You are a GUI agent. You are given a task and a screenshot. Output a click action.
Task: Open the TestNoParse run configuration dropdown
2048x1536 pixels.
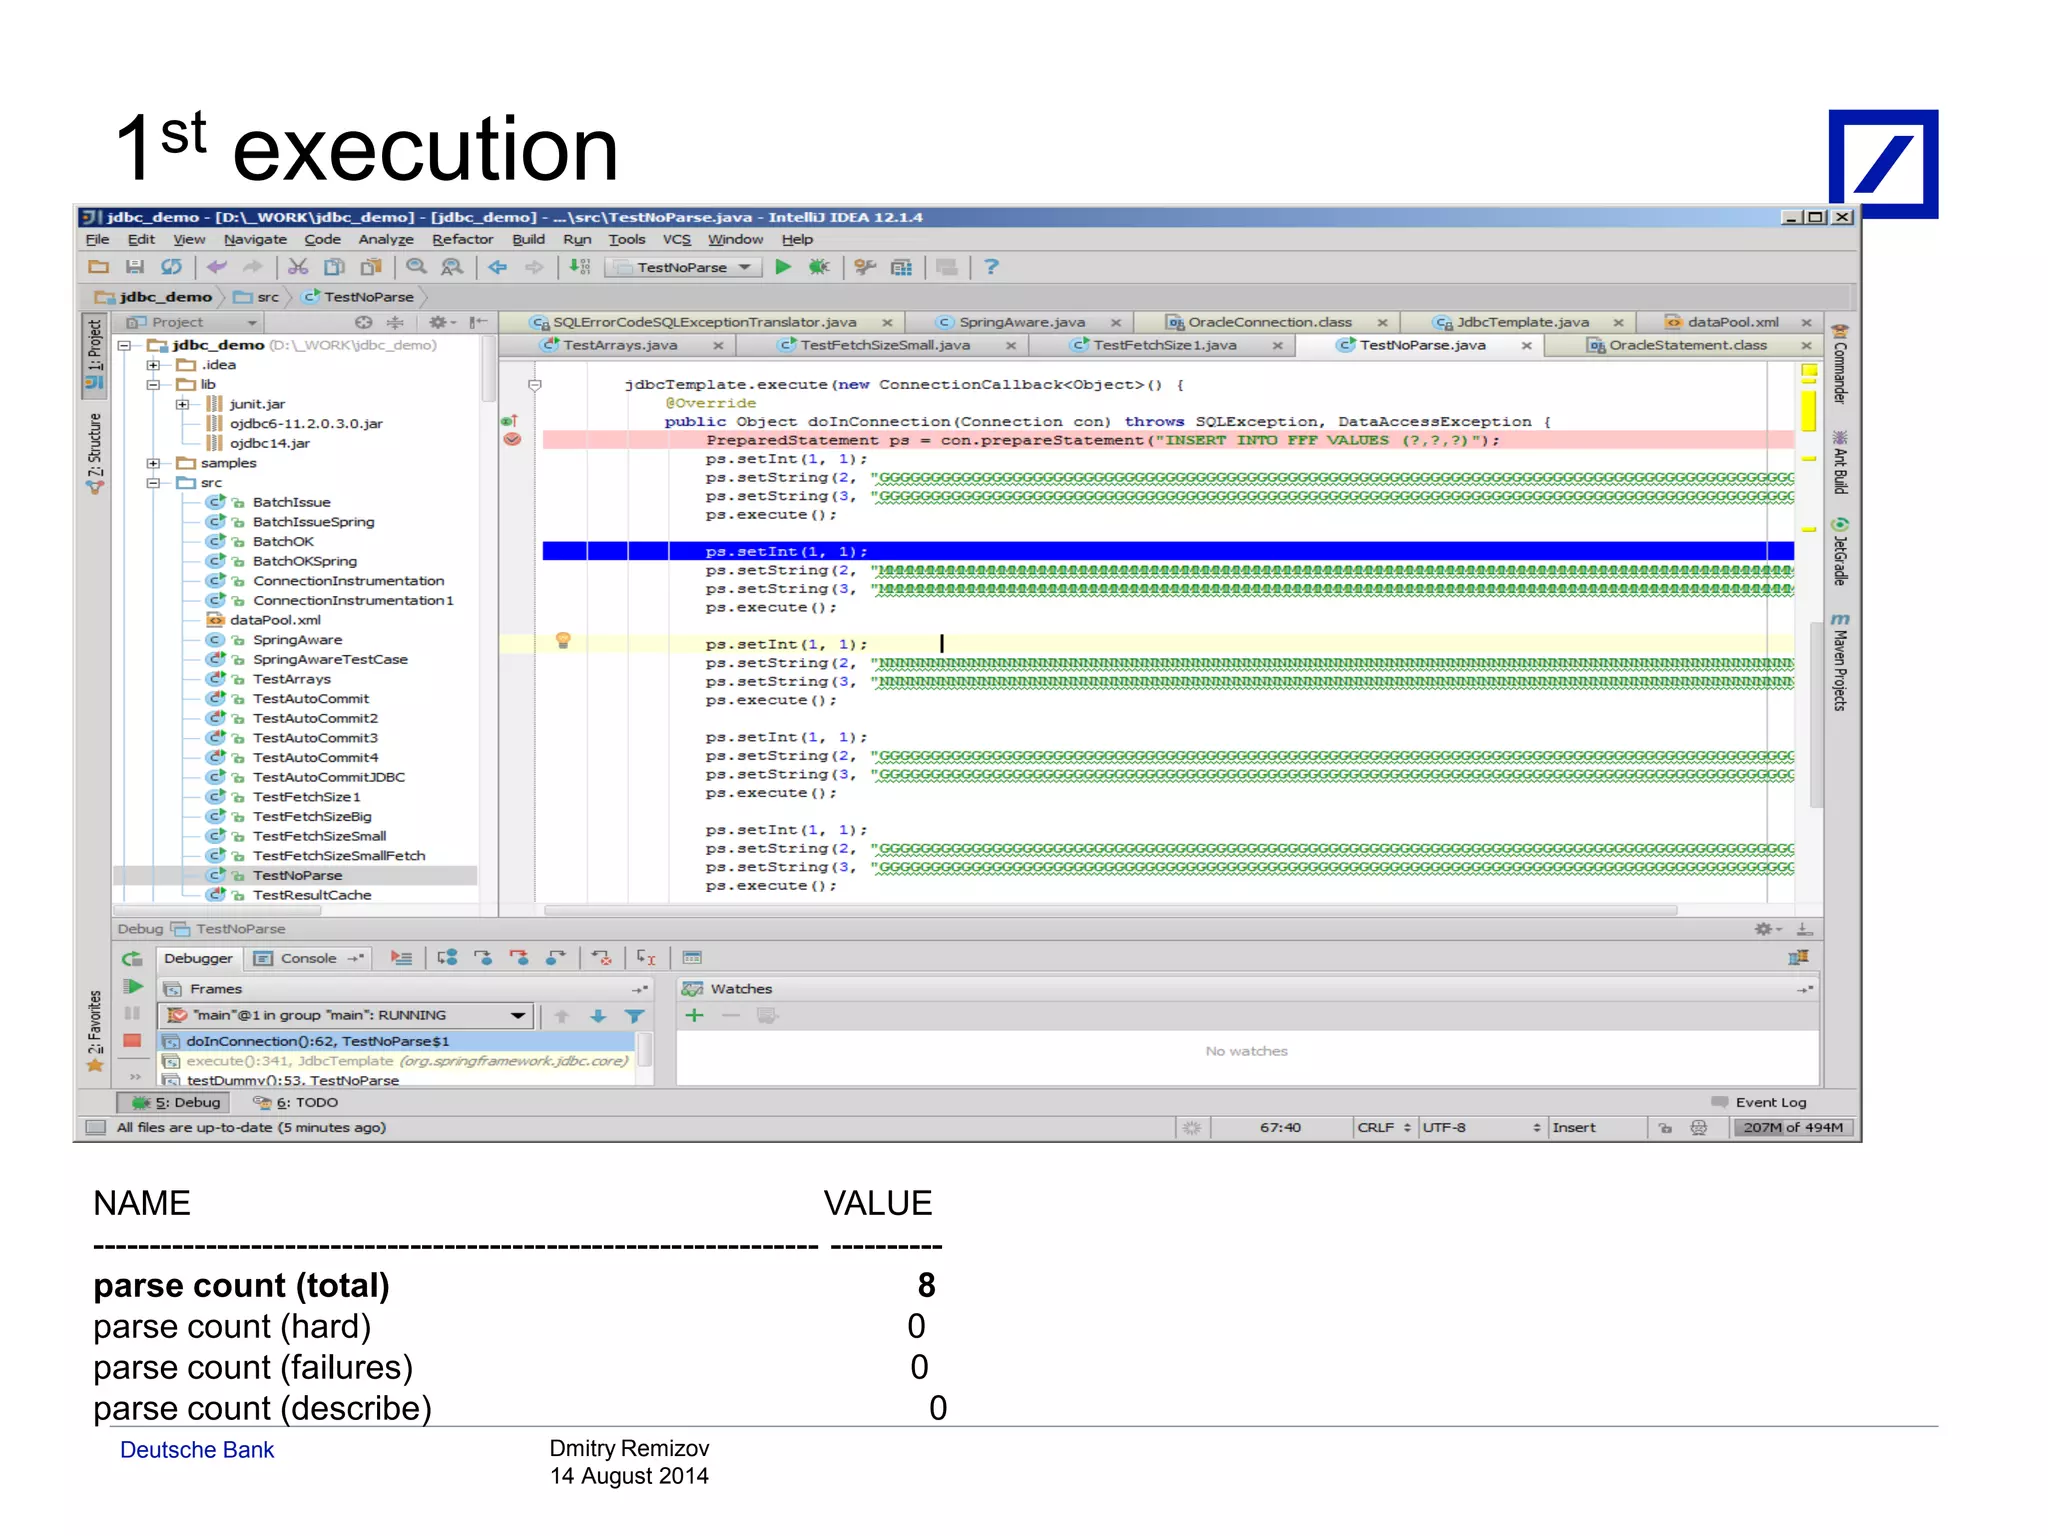click(x=684, y=267)
